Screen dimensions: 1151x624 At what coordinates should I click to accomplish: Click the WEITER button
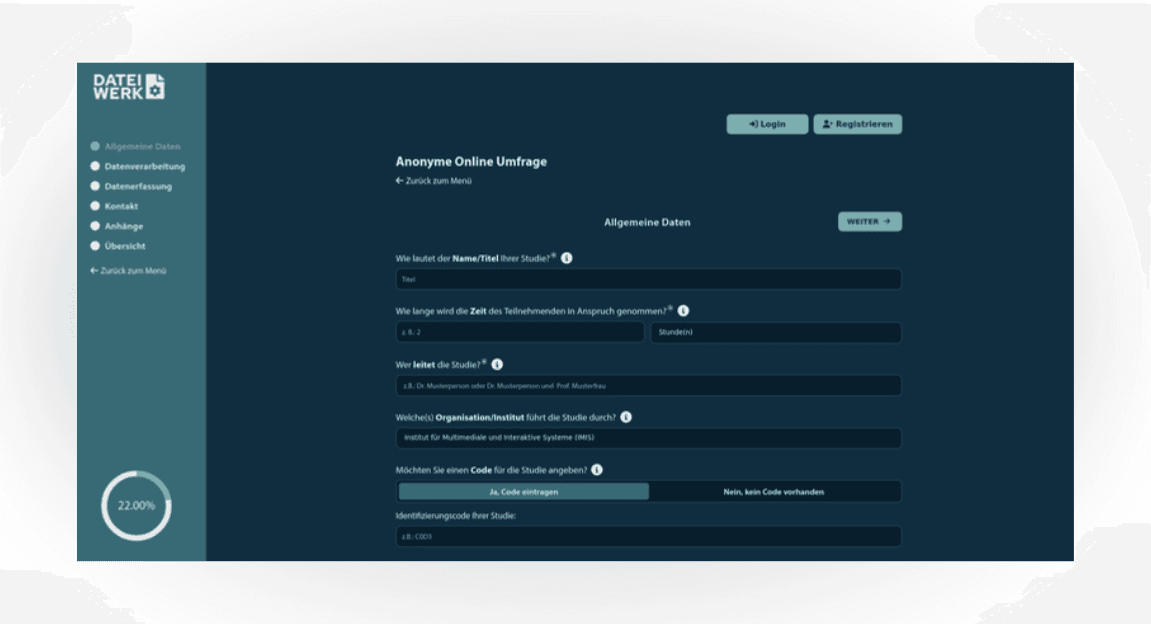(869, 222)
